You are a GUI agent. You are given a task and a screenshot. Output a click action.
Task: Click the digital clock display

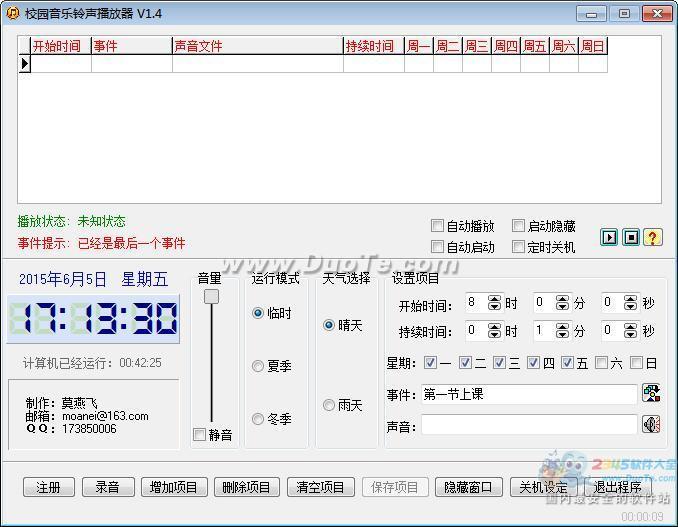[93, 319]
